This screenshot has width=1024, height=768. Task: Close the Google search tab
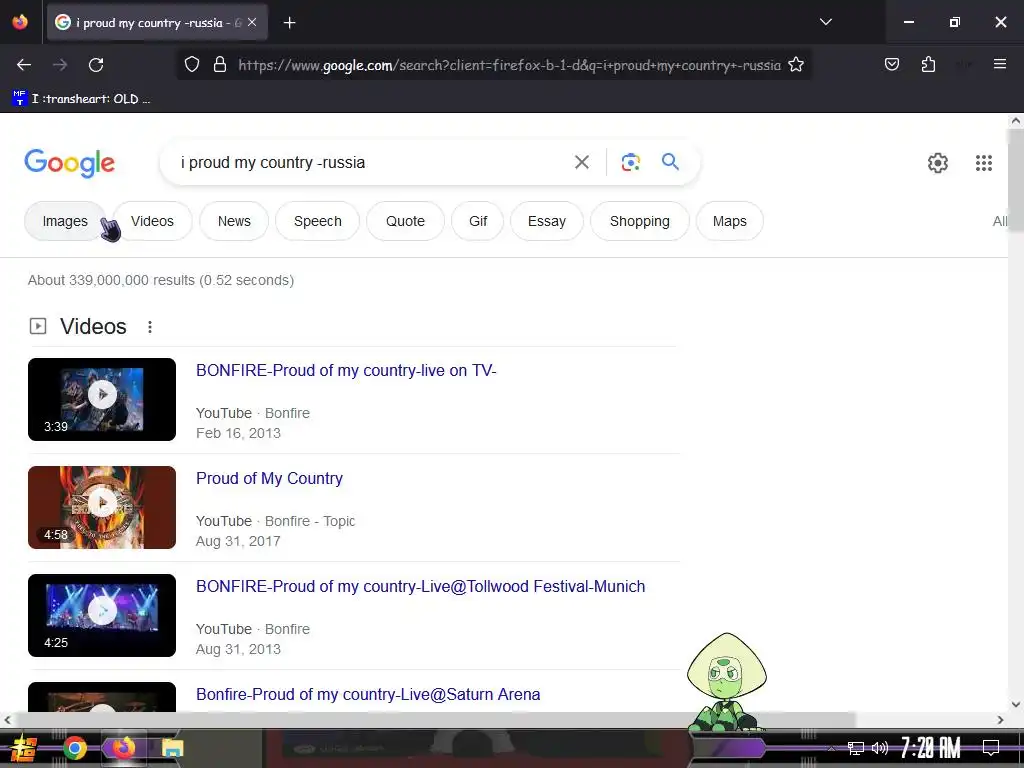pos(252,22)
